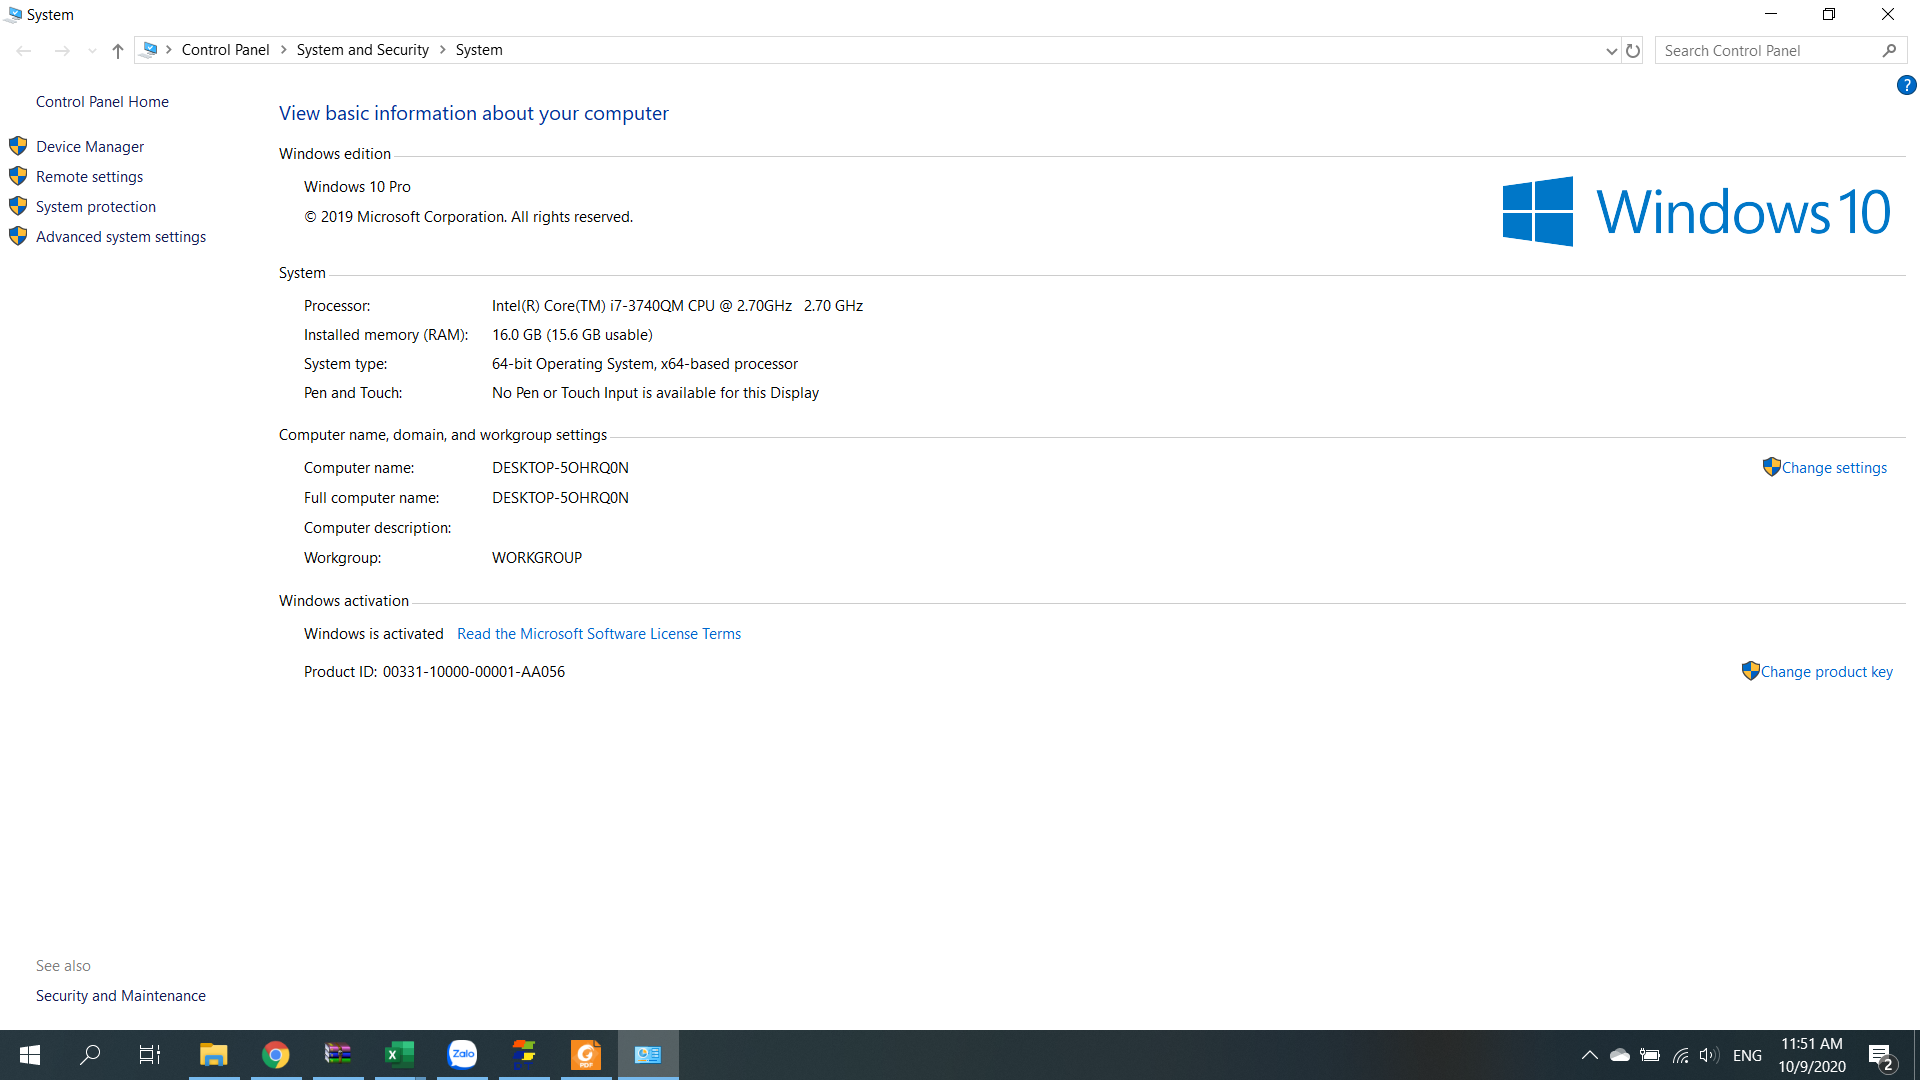Open the recent locations dropdown arrow
The width and height of the screenshot is (1920, 1080).
click(x=92, y=51)
